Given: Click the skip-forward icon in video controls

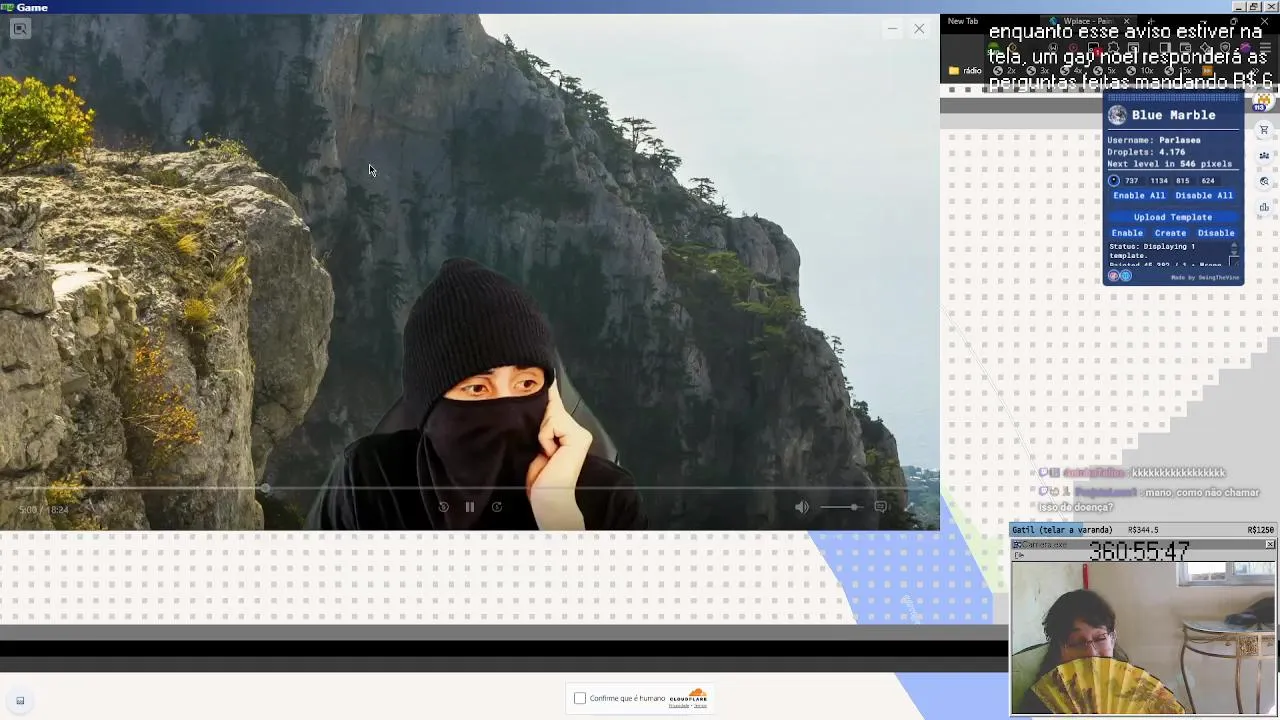Looking at the screenshot, I should pos(497,507).
